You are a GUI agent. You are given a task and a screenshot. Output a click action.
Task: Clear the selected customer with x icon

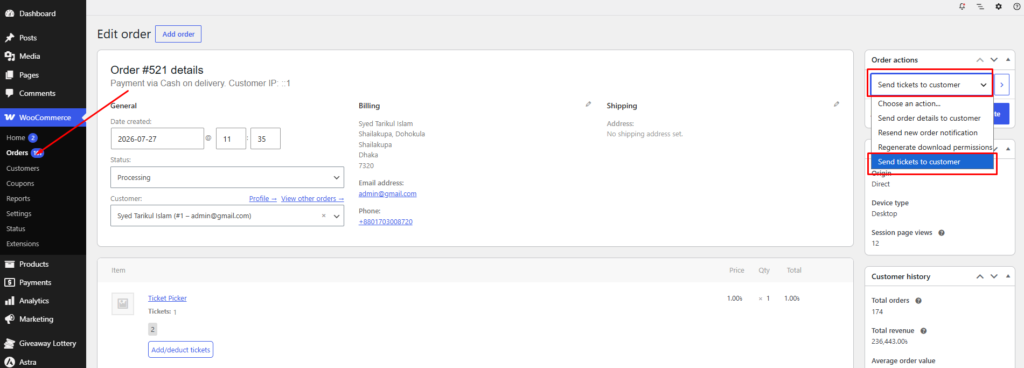[x=323, y=215]
